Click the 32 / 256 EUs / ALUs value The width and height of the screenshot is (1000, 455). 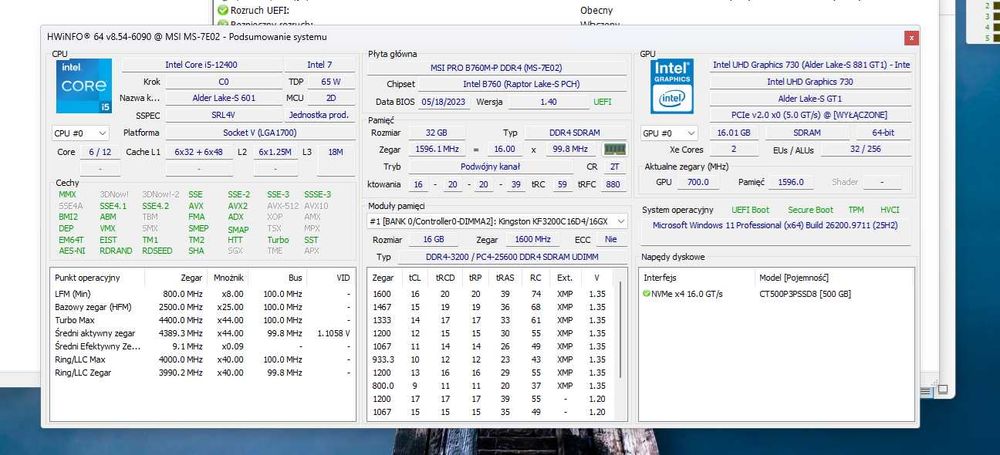pyautogui.click(x=865, y=149)
